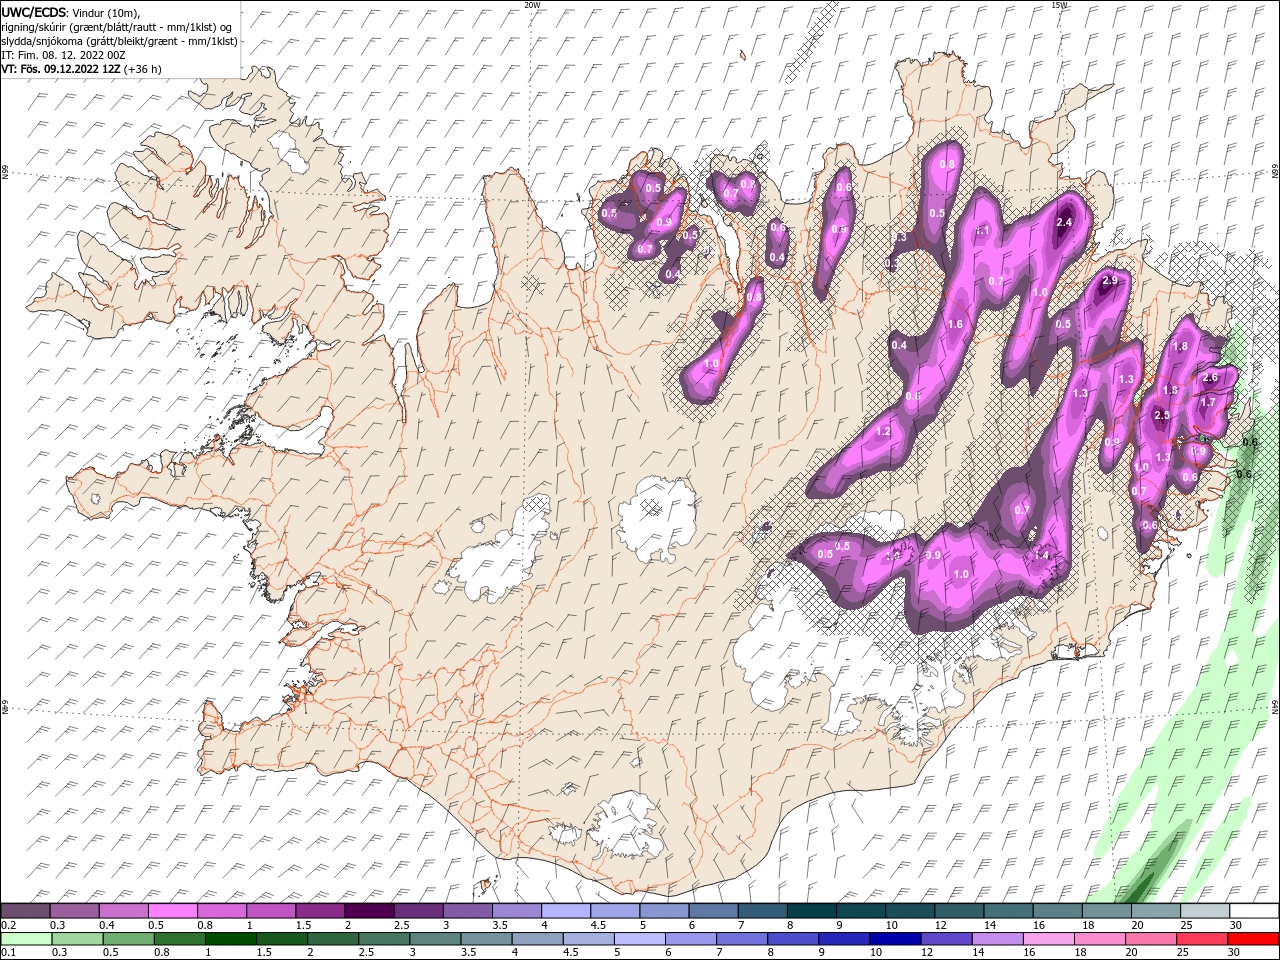The width and height of the screenshot is (1280, 960).
Task: Select the red rain swatch labeled 30
Action: [x=1252, y=938]
